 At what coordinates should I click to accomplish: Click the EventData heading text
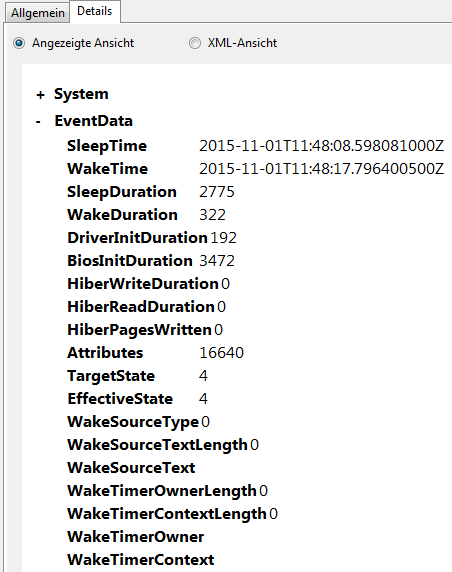pos(93,121)
